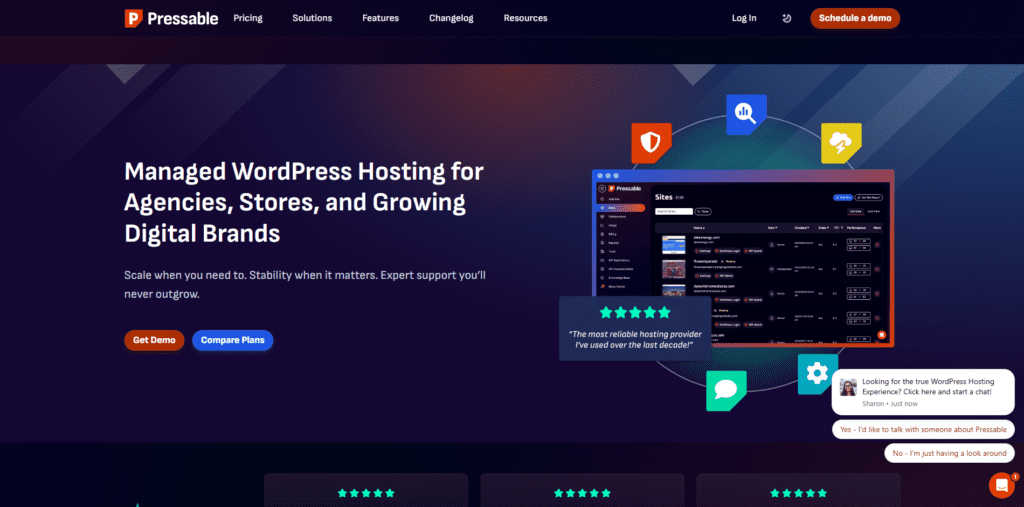Click the blue analytics magnifier icon
1024x507 pixels.
pos(746,114)
